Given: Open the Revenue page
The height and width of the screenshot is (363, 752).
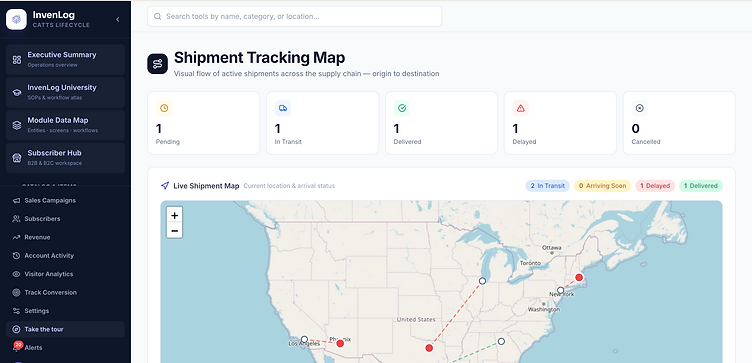Looking at the screenshot, I should point(65,237).
